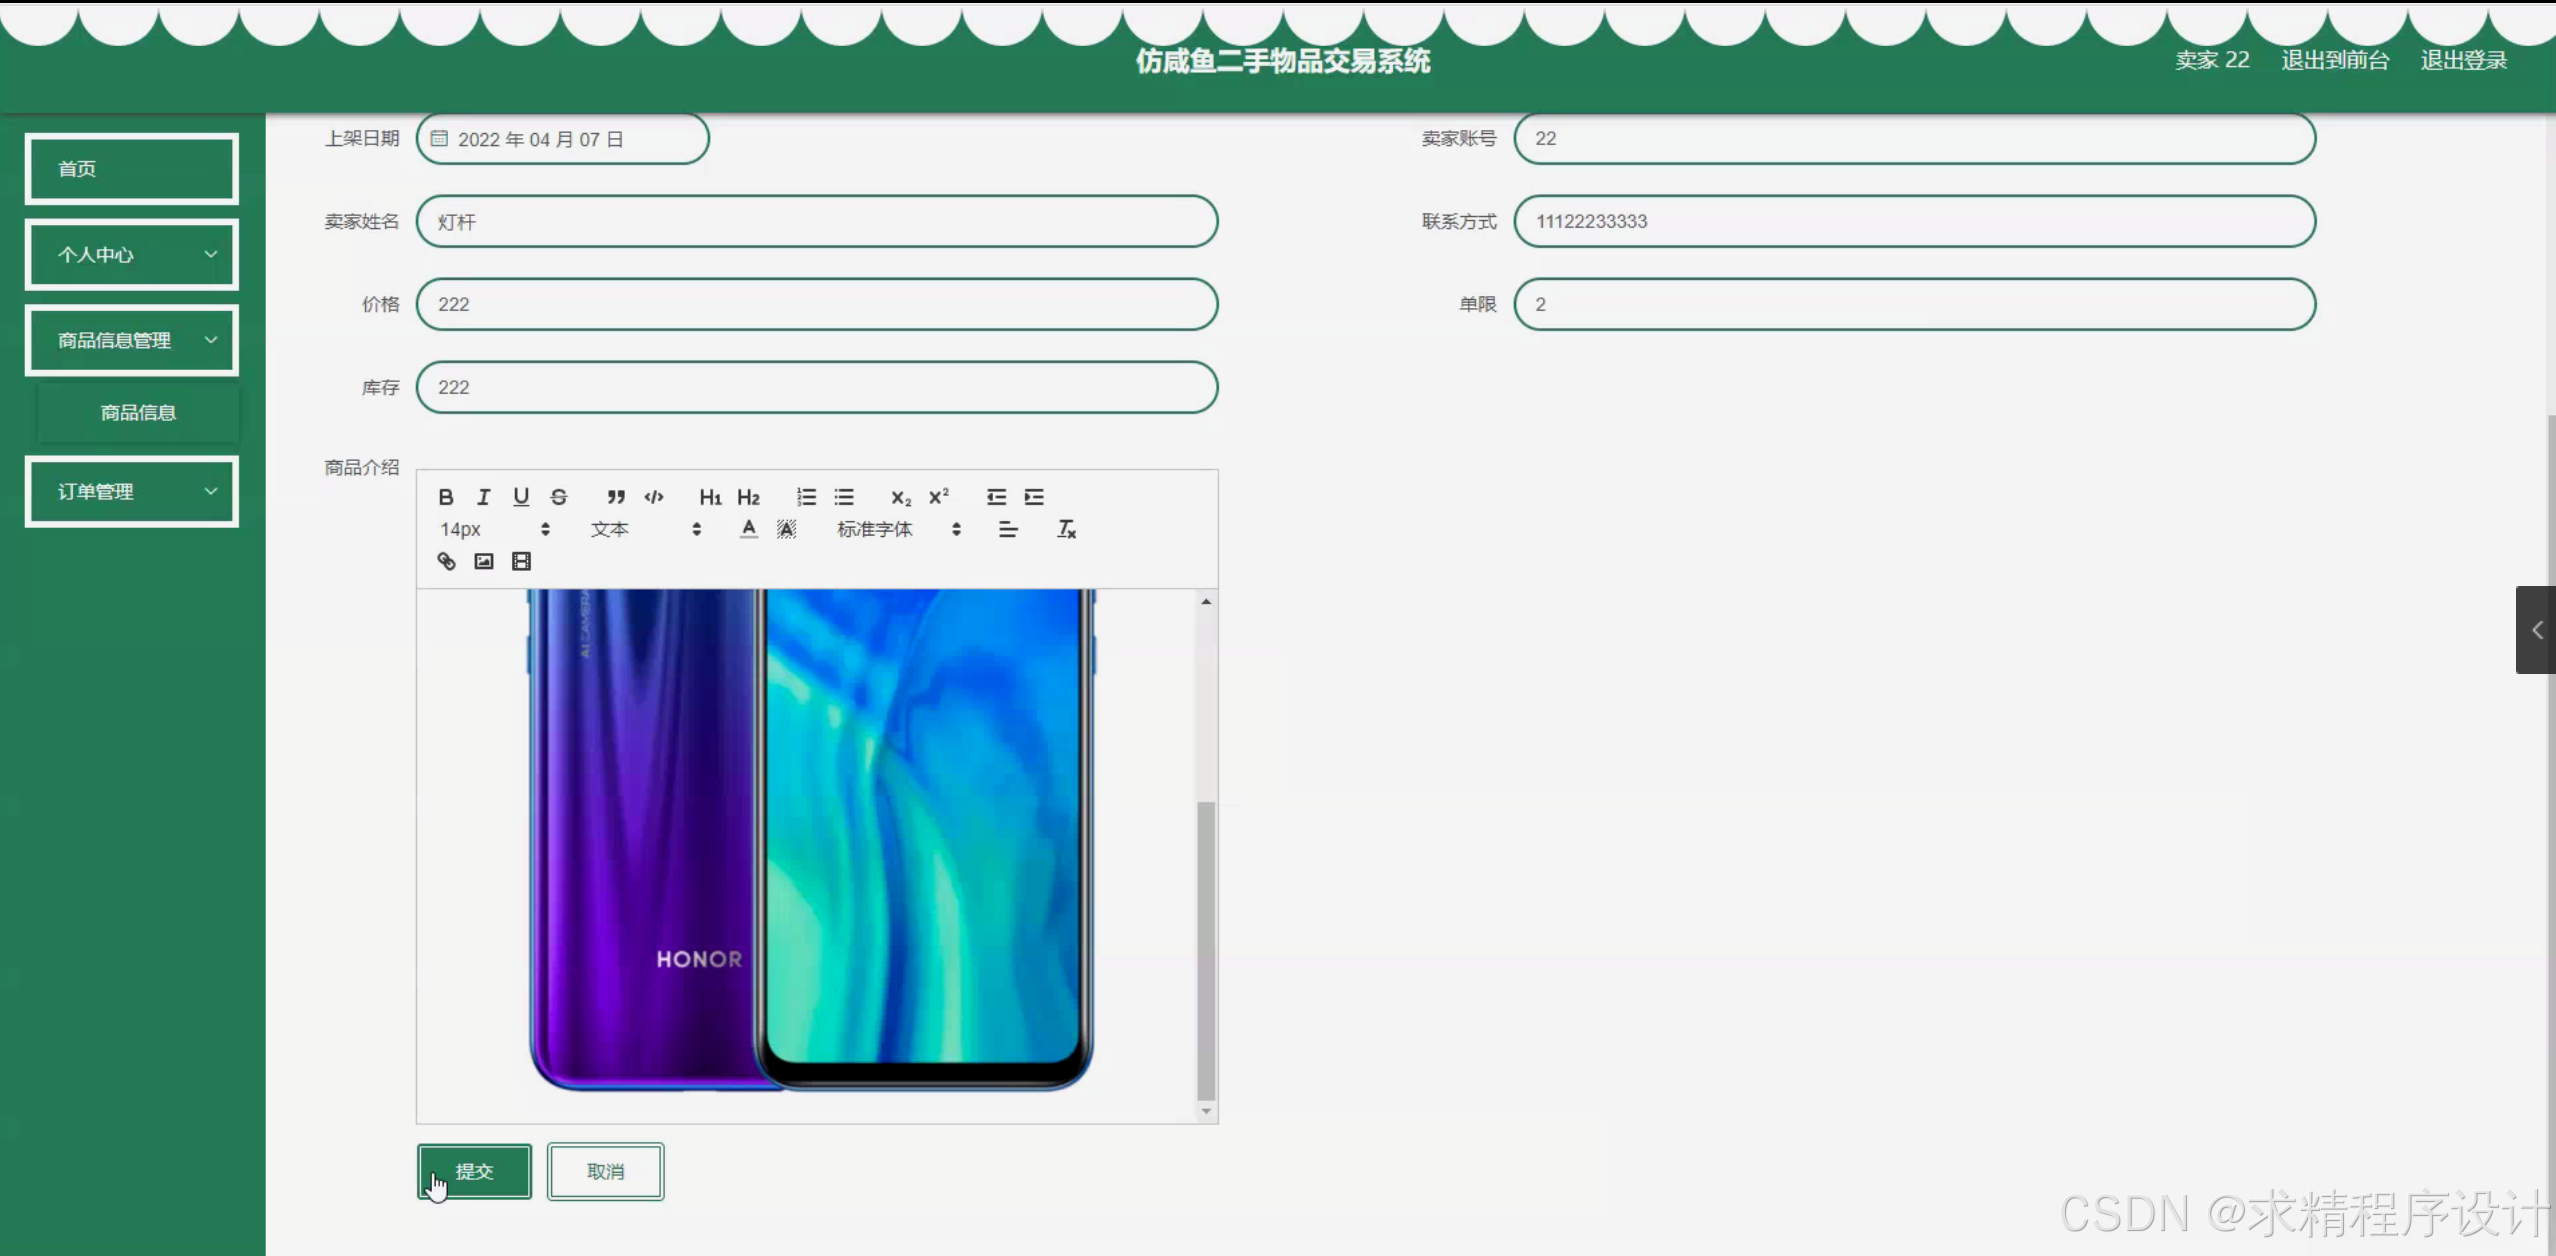Apply strikethrough formatting

(x=559, y=497)
